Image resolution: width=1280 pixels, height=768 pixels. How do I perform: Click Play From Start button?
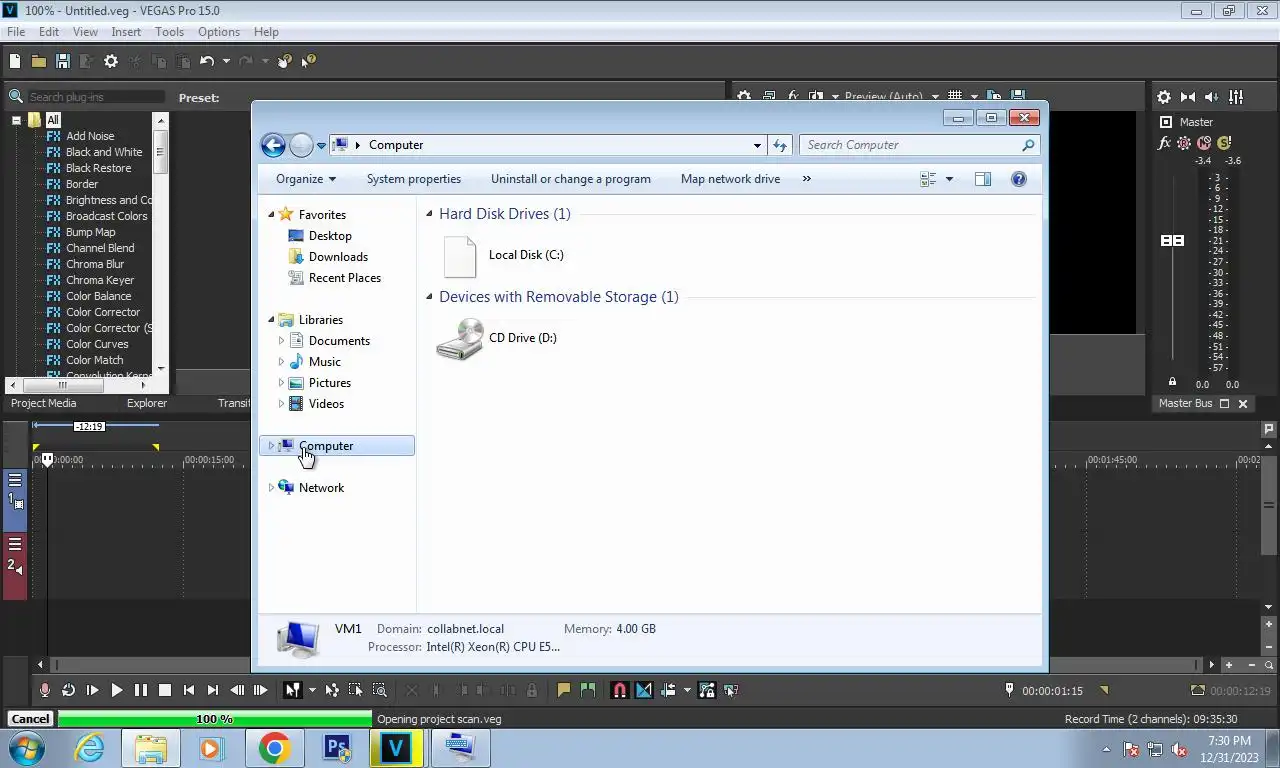pos(92,690)
